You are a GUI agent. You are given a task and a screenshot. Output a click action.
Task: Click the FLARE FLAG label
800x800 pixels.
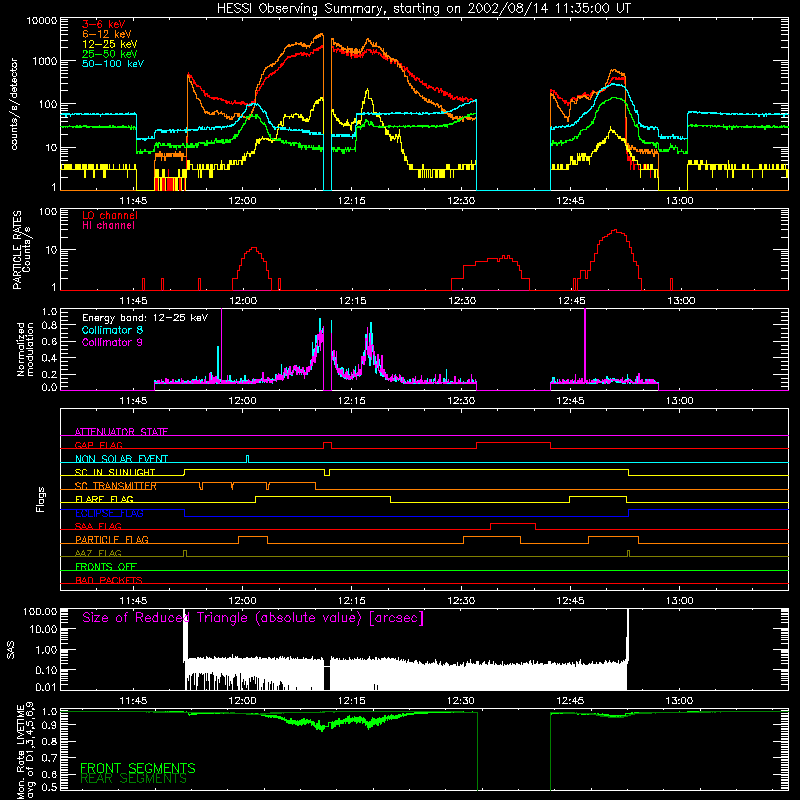pyautogui.click(x=104, y=499)
